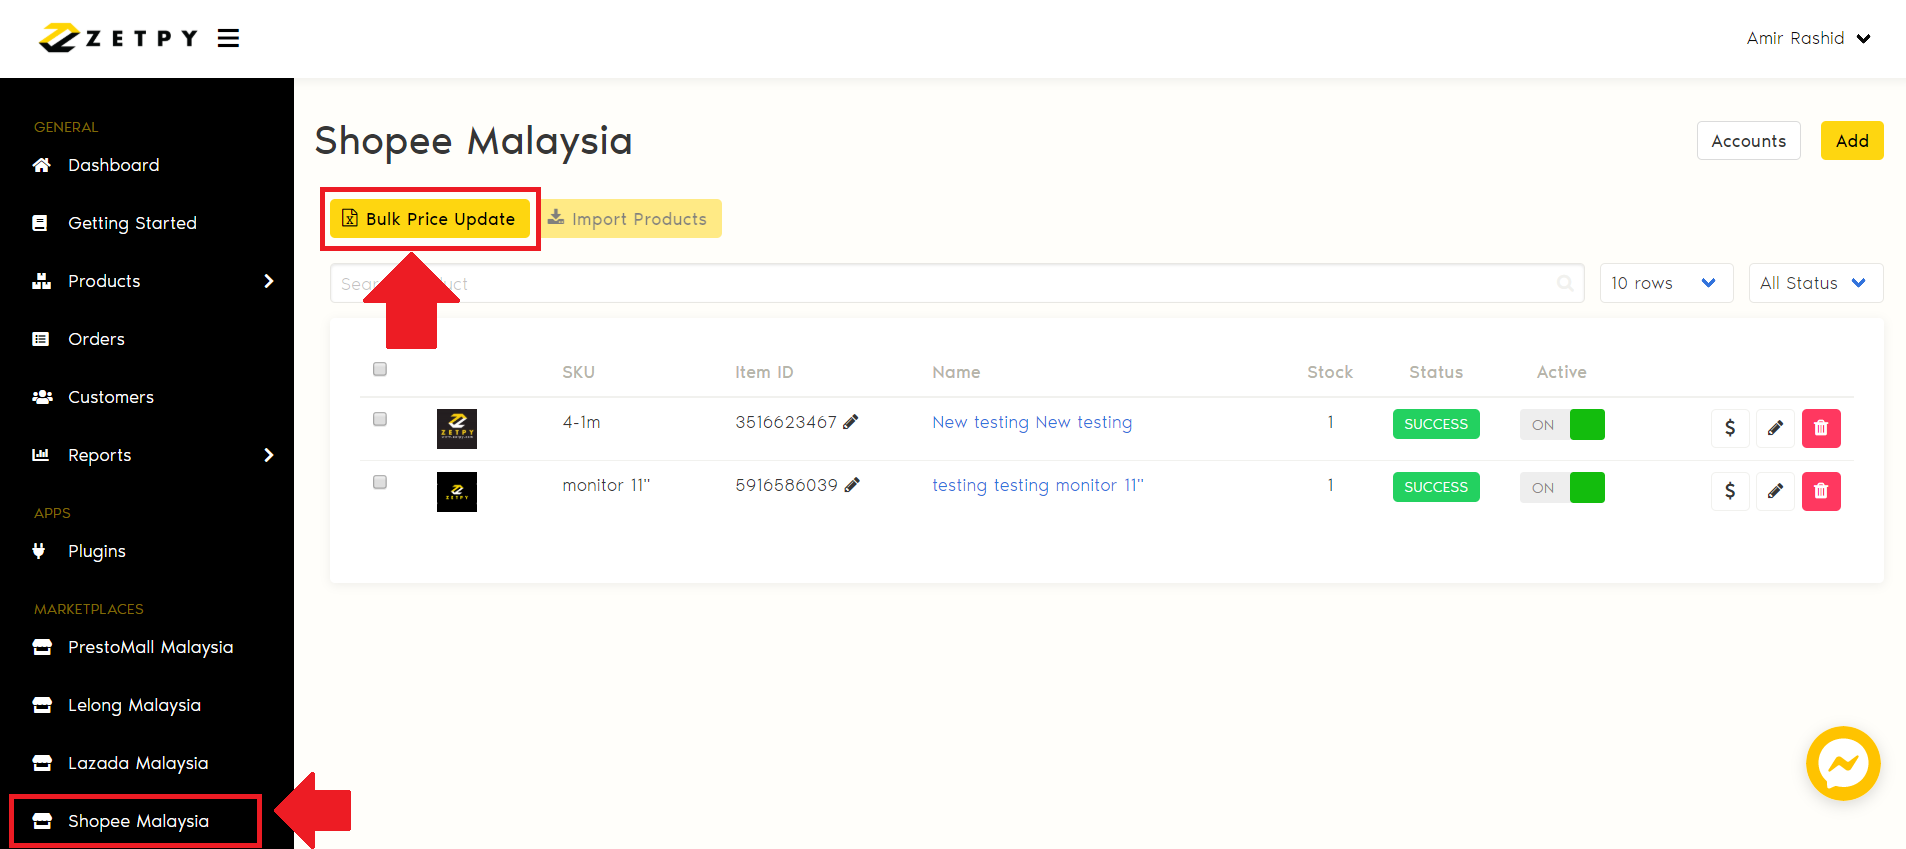Toggle the Active switch for monitor 11" product

click(1562, 488)
